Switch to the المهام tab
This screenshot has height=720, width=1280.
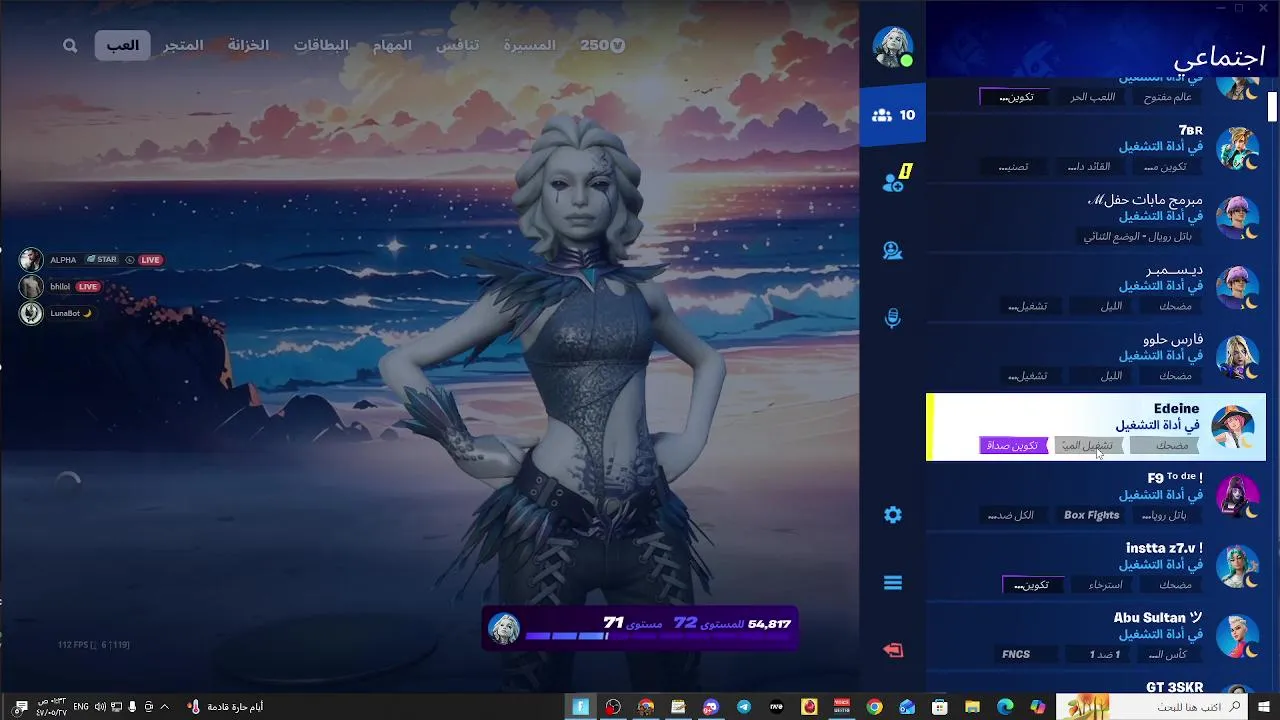pos(392,45)
